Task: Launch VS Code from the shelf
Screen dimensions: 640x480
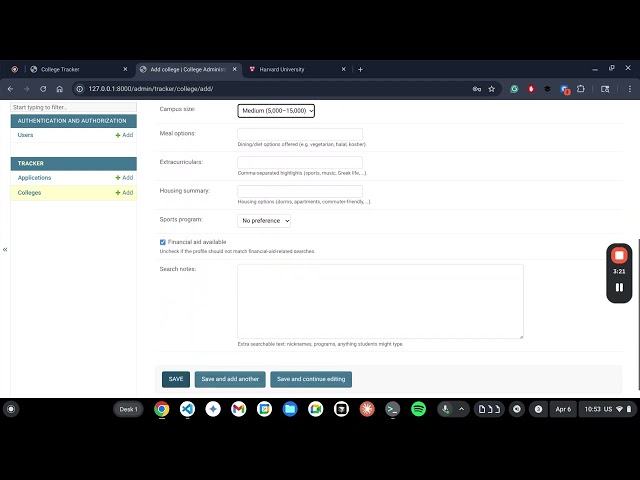Action: pyautogui.click(x=187, y=409)
